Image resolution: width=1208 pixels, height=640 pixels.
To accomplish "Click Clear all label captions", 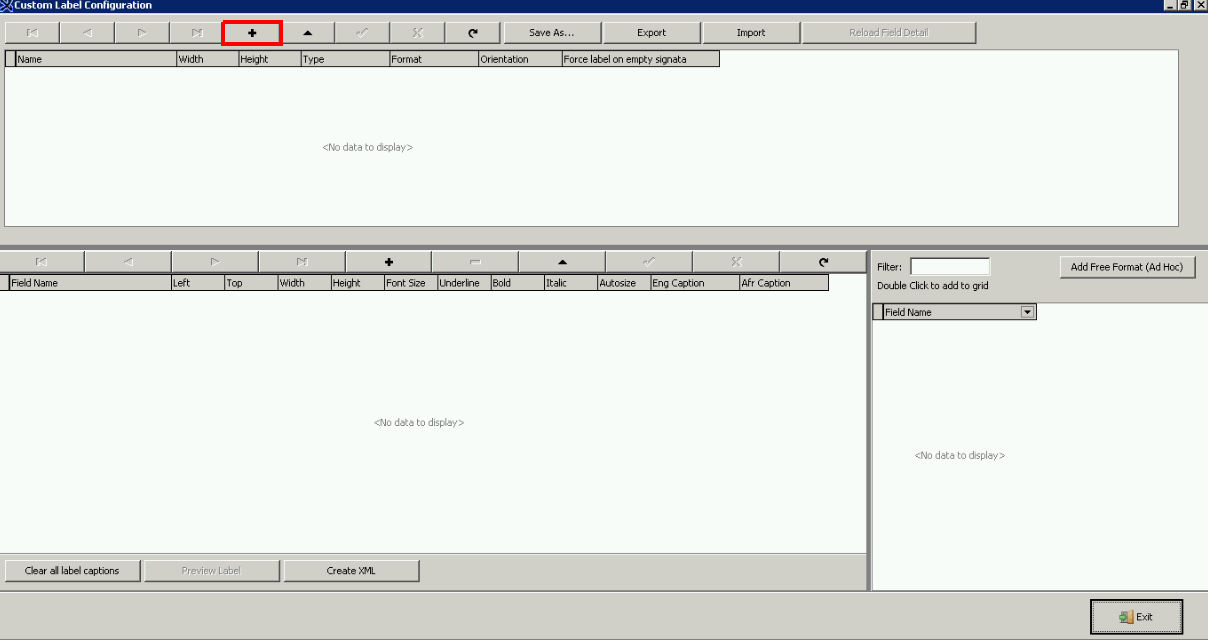I will (72, 571).
